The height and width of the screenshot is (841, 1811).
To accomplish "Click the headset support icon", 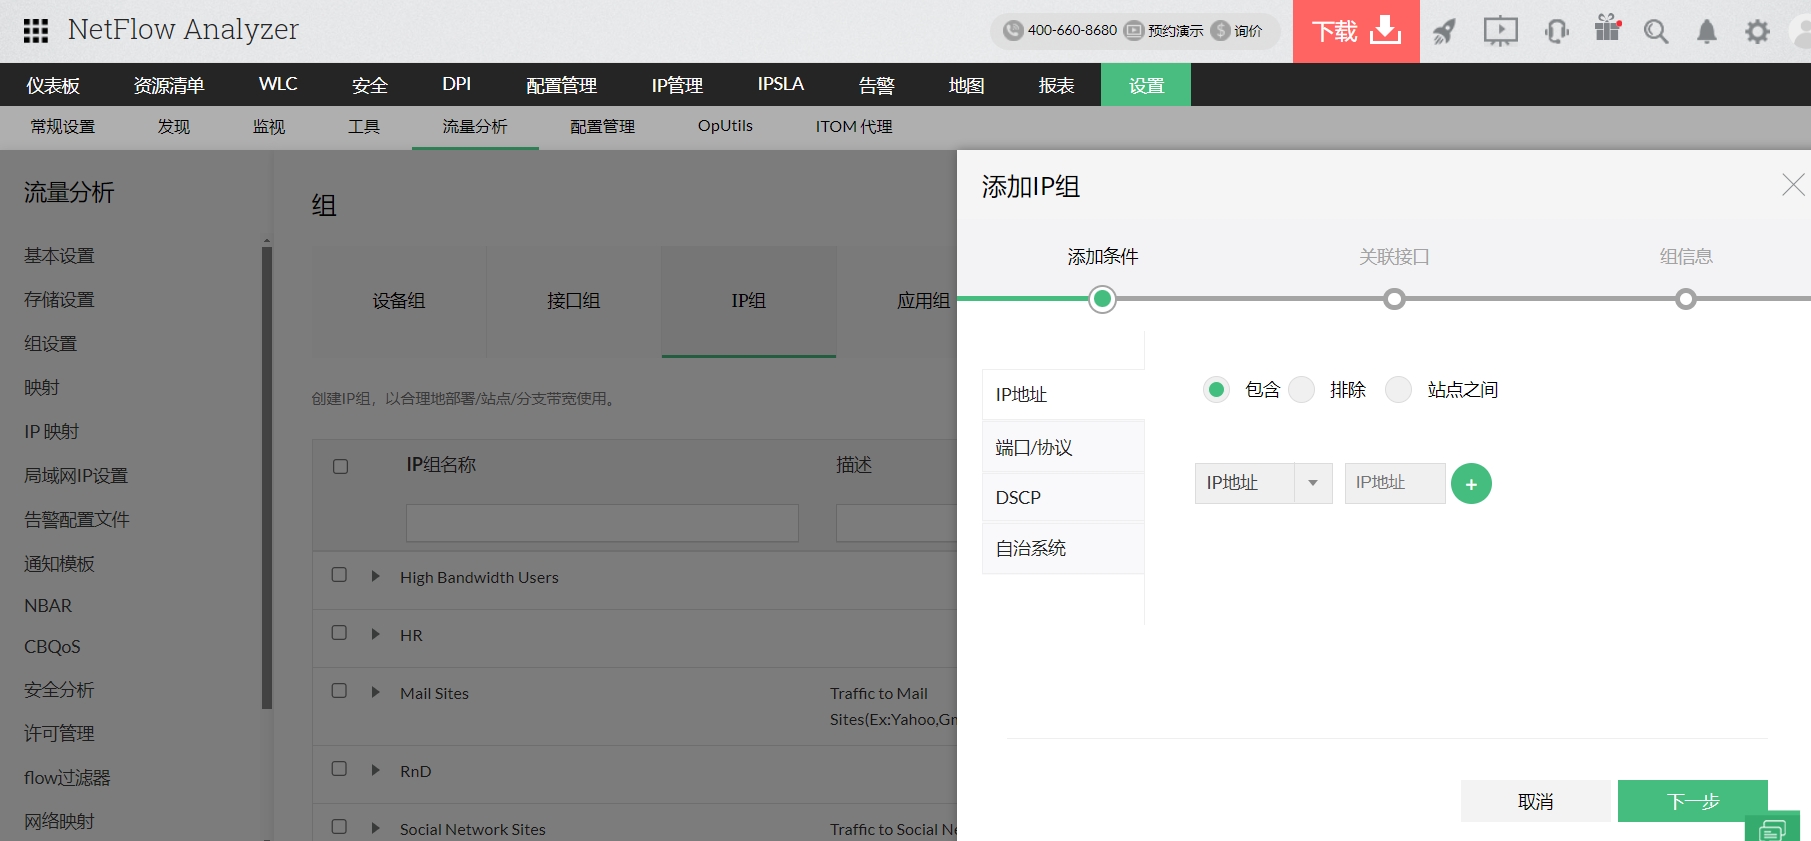I will pos(1556,31).
